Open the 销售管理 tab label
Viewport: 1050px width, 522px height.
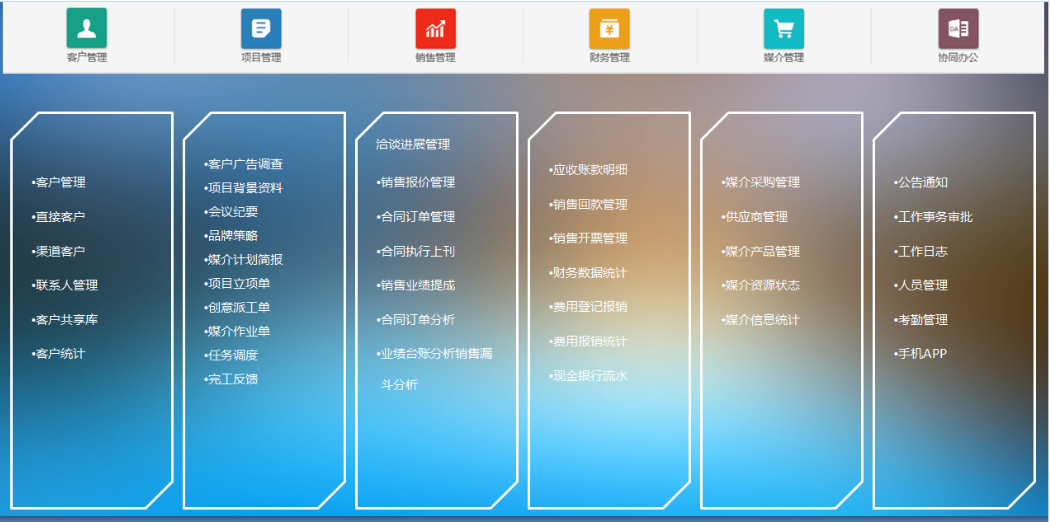pos(435,58)
